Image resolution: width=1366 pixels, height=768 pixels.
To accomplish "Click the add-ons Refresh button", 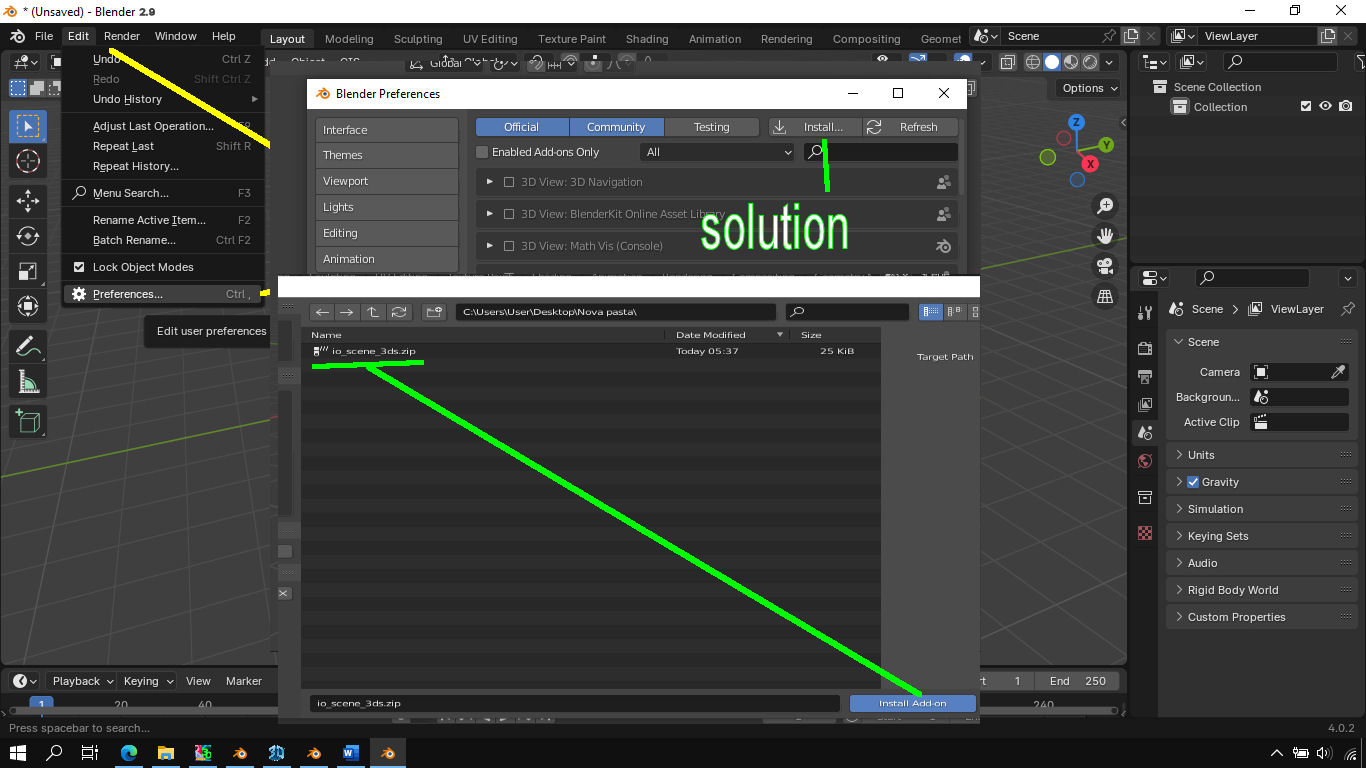I will 910,127.
